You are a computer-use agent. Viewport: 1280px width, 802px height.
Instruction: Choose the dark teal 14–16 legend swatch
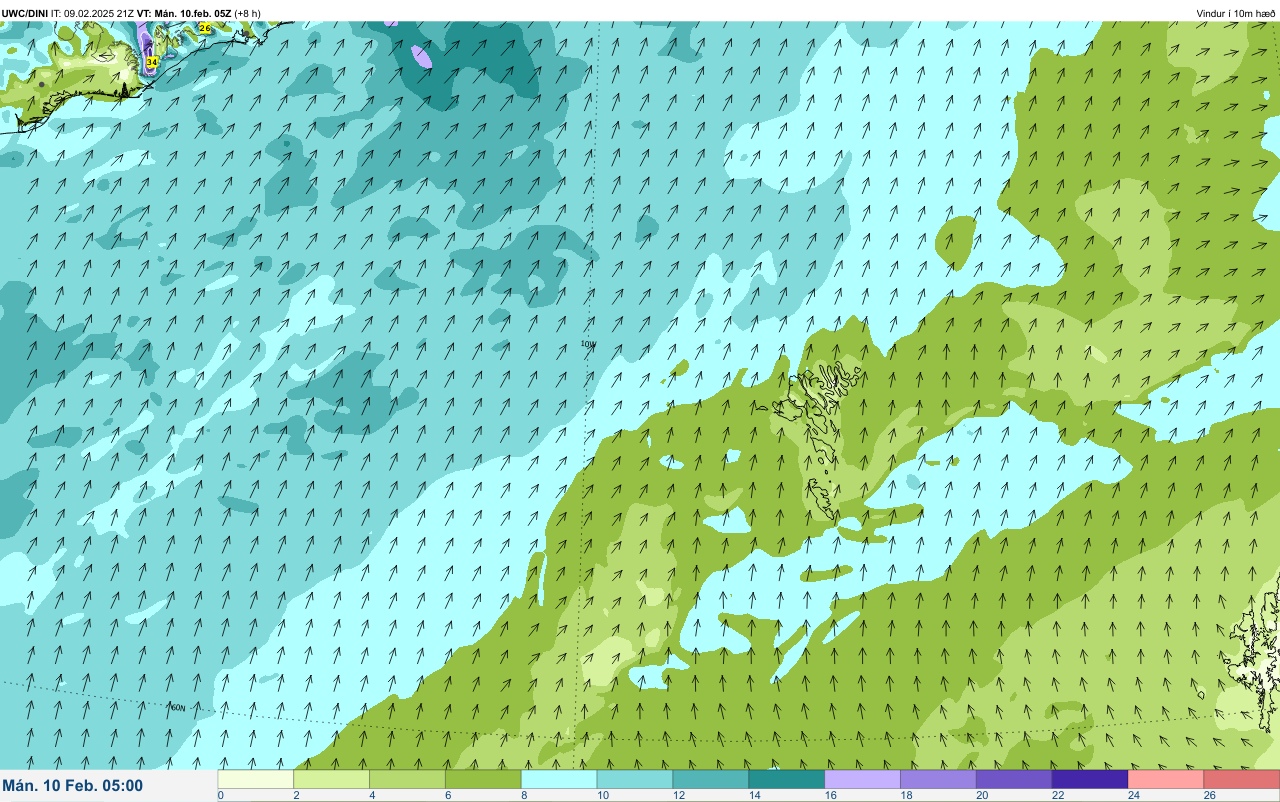pos(788,779)
